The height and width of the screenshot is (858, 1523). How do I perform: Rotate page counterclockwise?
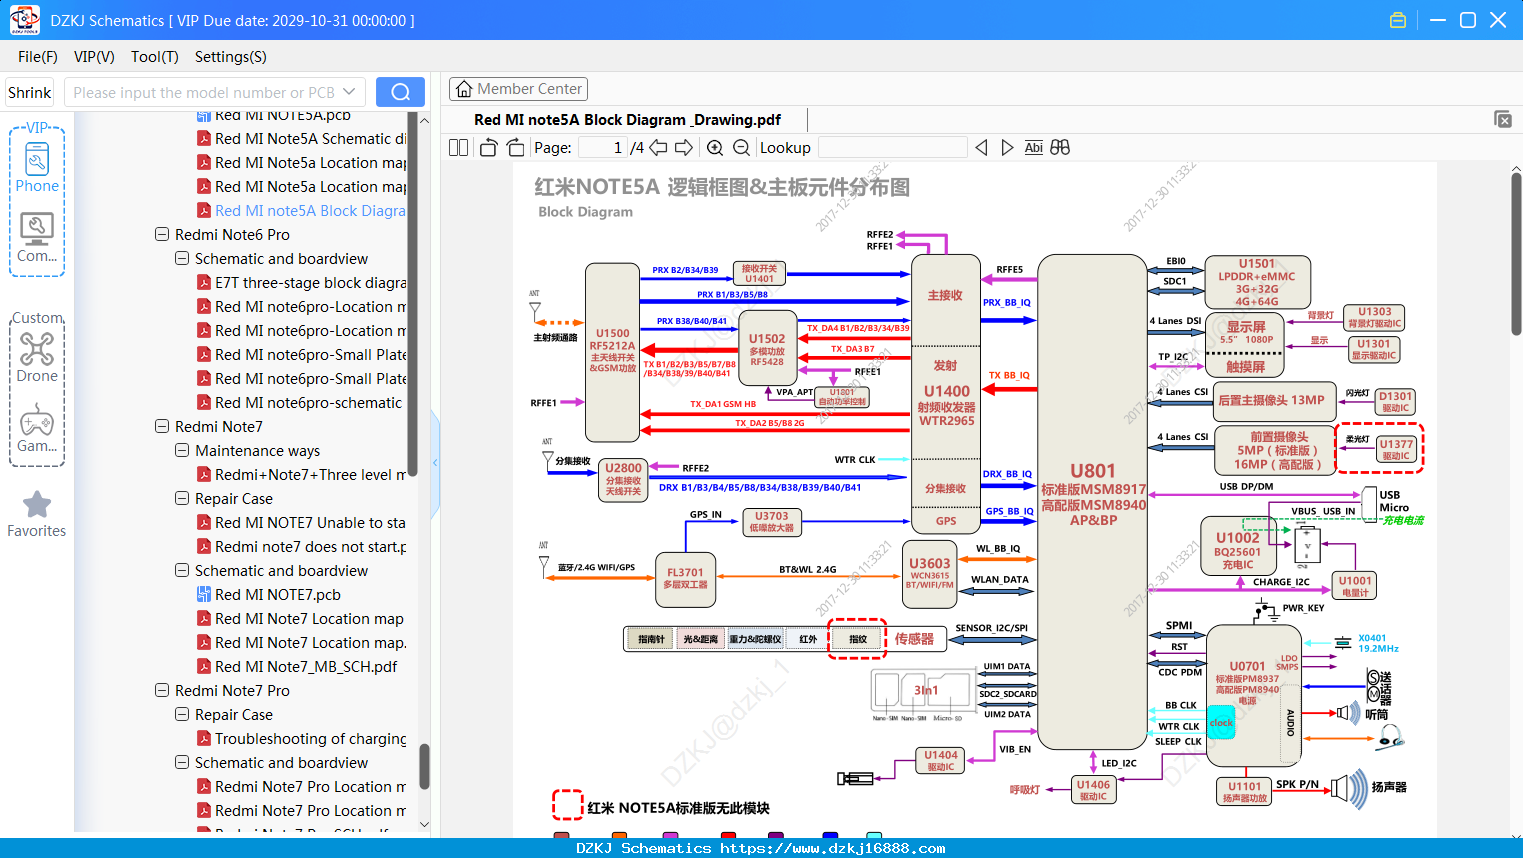[488, 148]
